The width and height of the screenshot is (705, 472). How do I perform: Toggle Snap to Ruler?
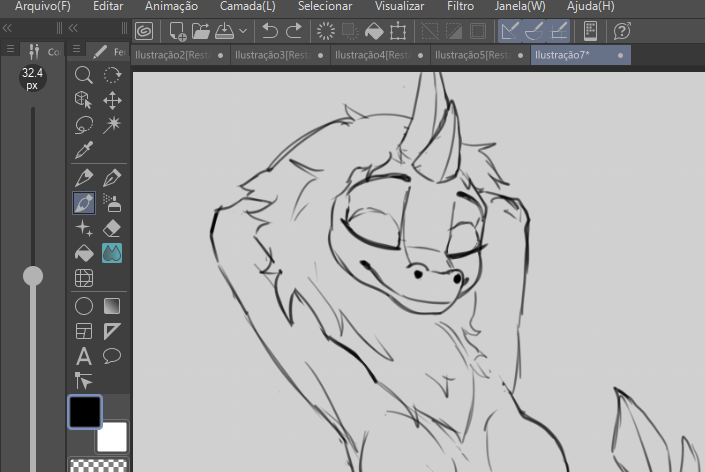510,31
